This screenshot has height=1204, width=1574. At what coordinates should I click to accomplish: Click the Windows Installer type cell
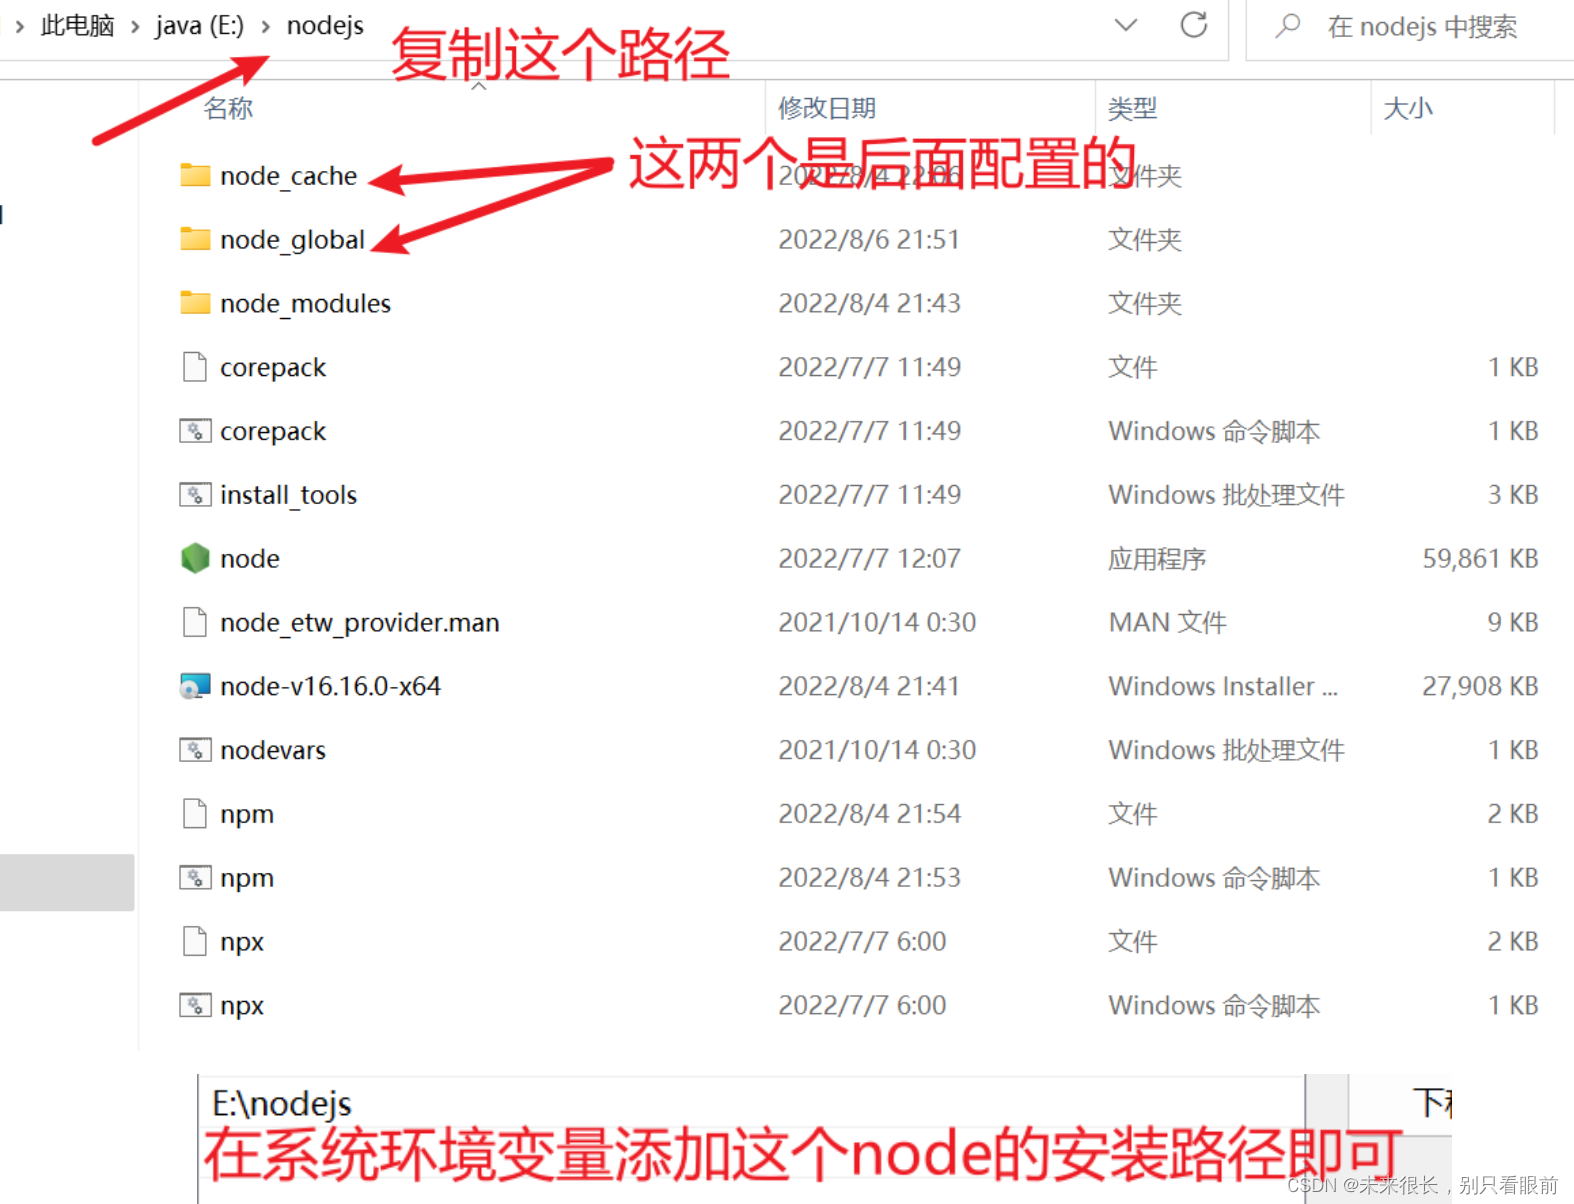(1222, 686)
